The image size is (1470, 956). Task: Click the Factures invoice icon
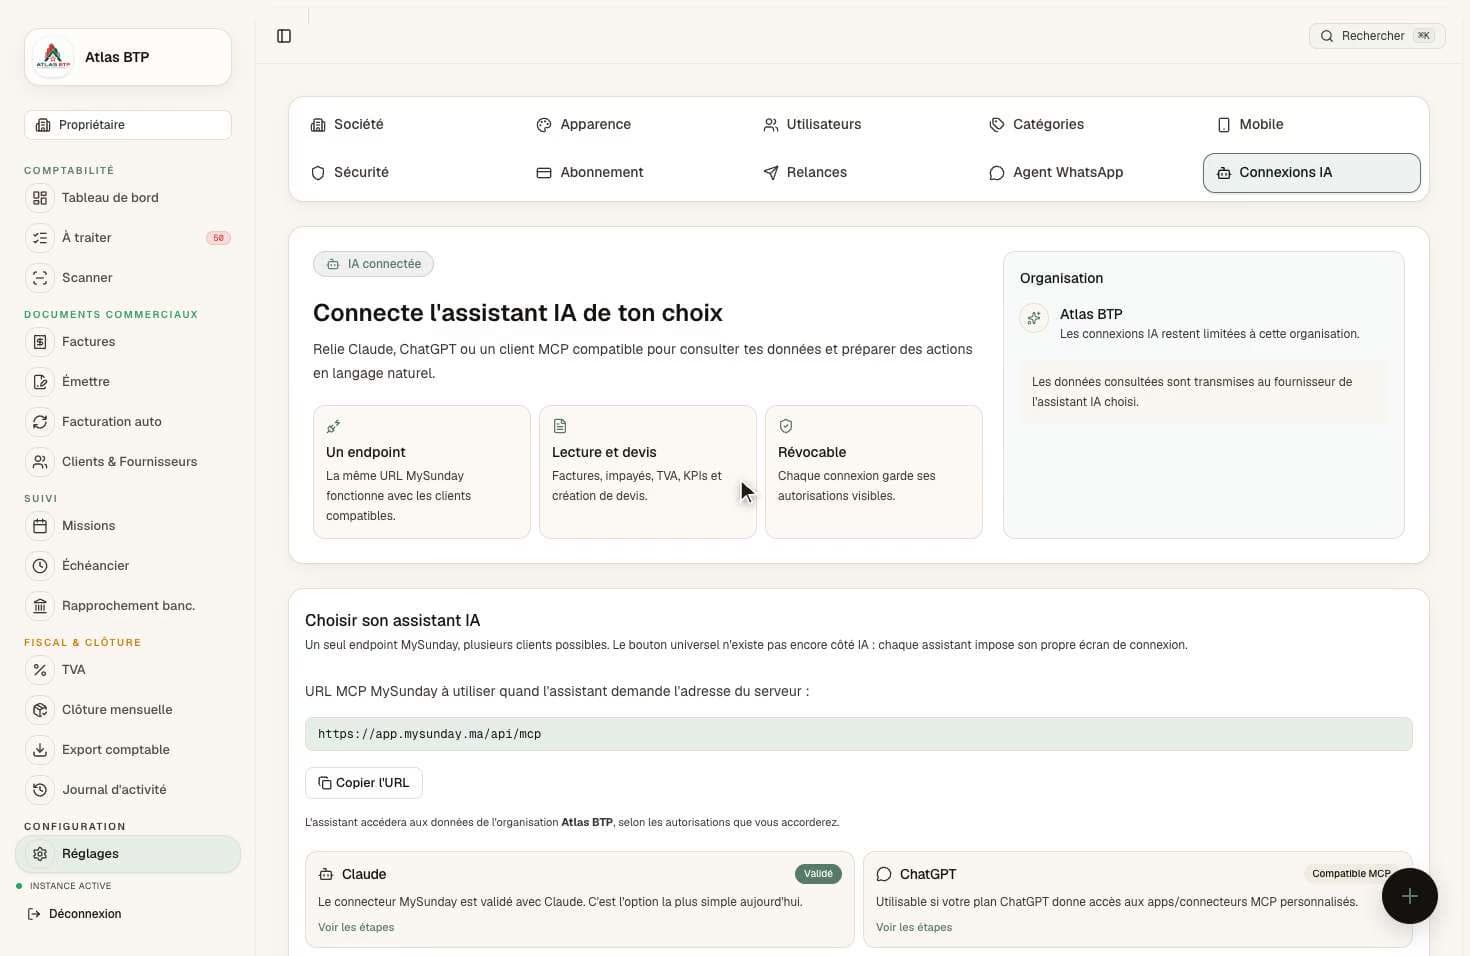point(40,342)
